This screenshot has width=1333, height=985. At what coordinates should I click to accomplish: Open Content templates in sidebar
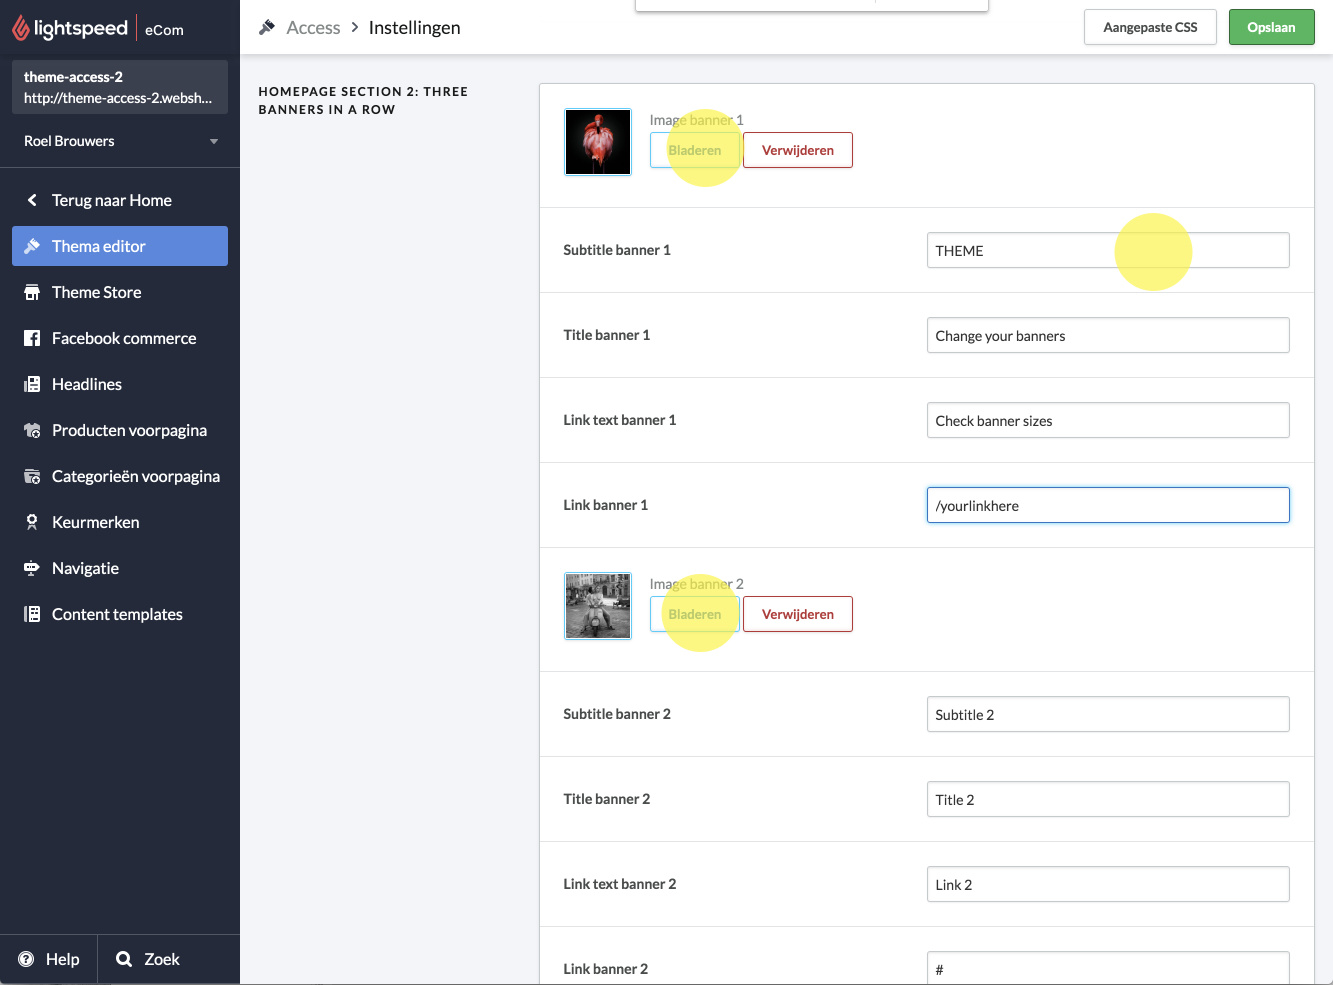[117, 614]
